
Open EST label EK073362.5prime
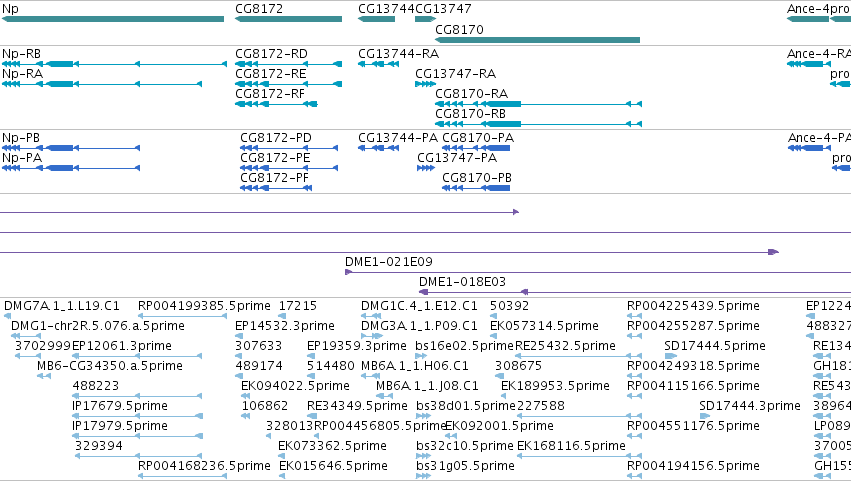click(332, 447)
